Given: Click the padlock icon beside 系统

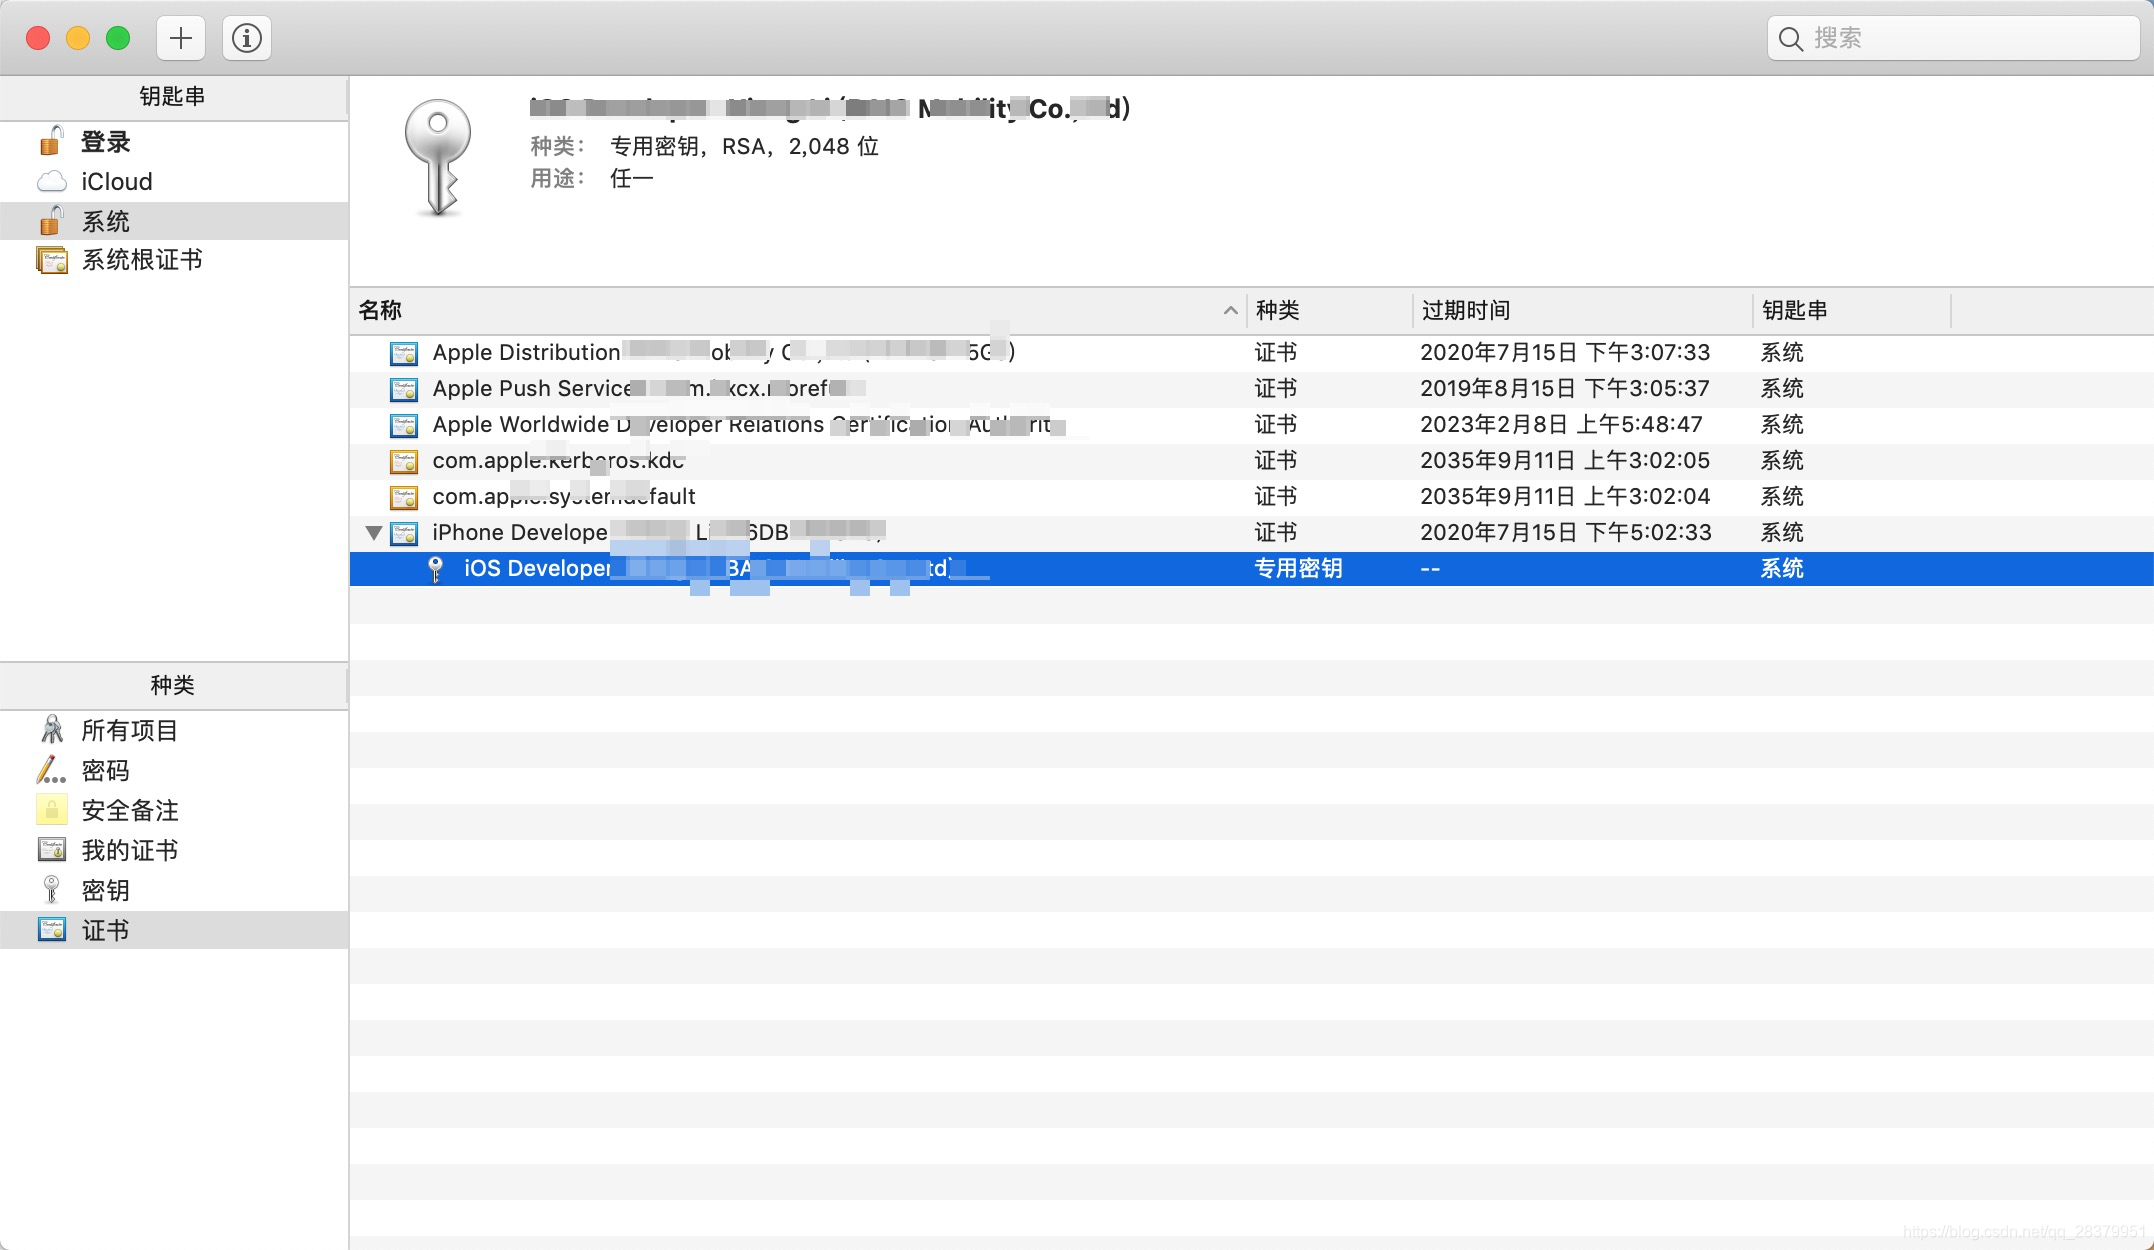Looking at the screenshot, I should [x=51, y=220].
